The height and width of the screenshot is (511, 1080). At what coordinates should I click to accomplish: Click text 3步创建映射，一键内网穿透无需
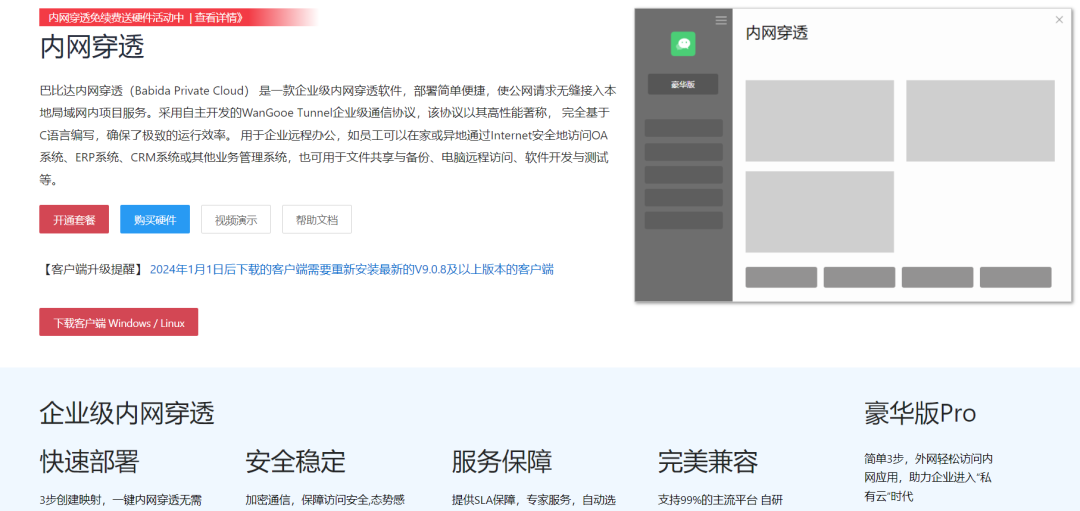(x=121, y=500)
